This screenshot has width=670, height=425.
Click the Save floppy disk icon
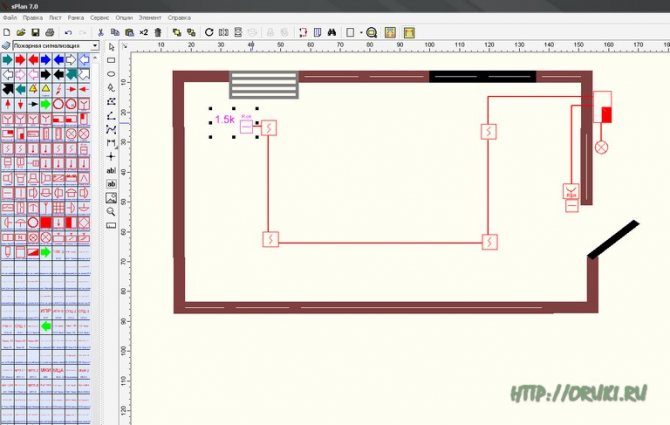pyautogui.click(x=36, y=32)
